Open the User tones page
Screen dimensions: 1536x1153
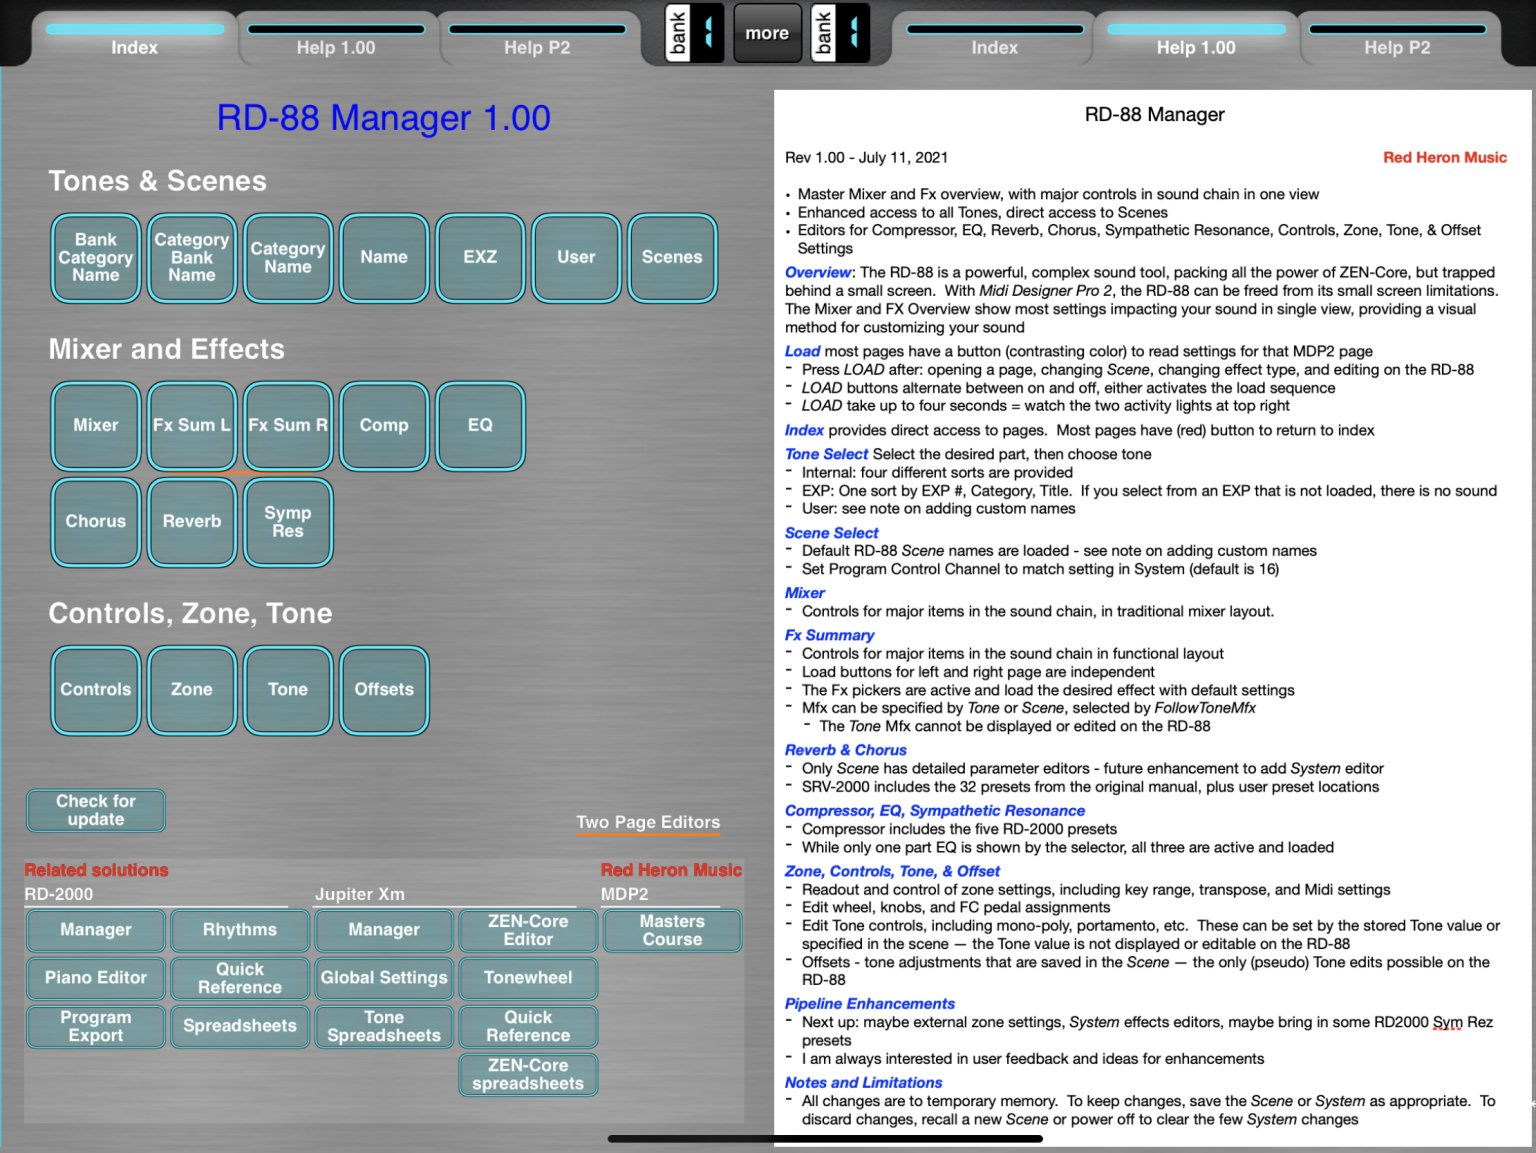[x=576, y=258]
